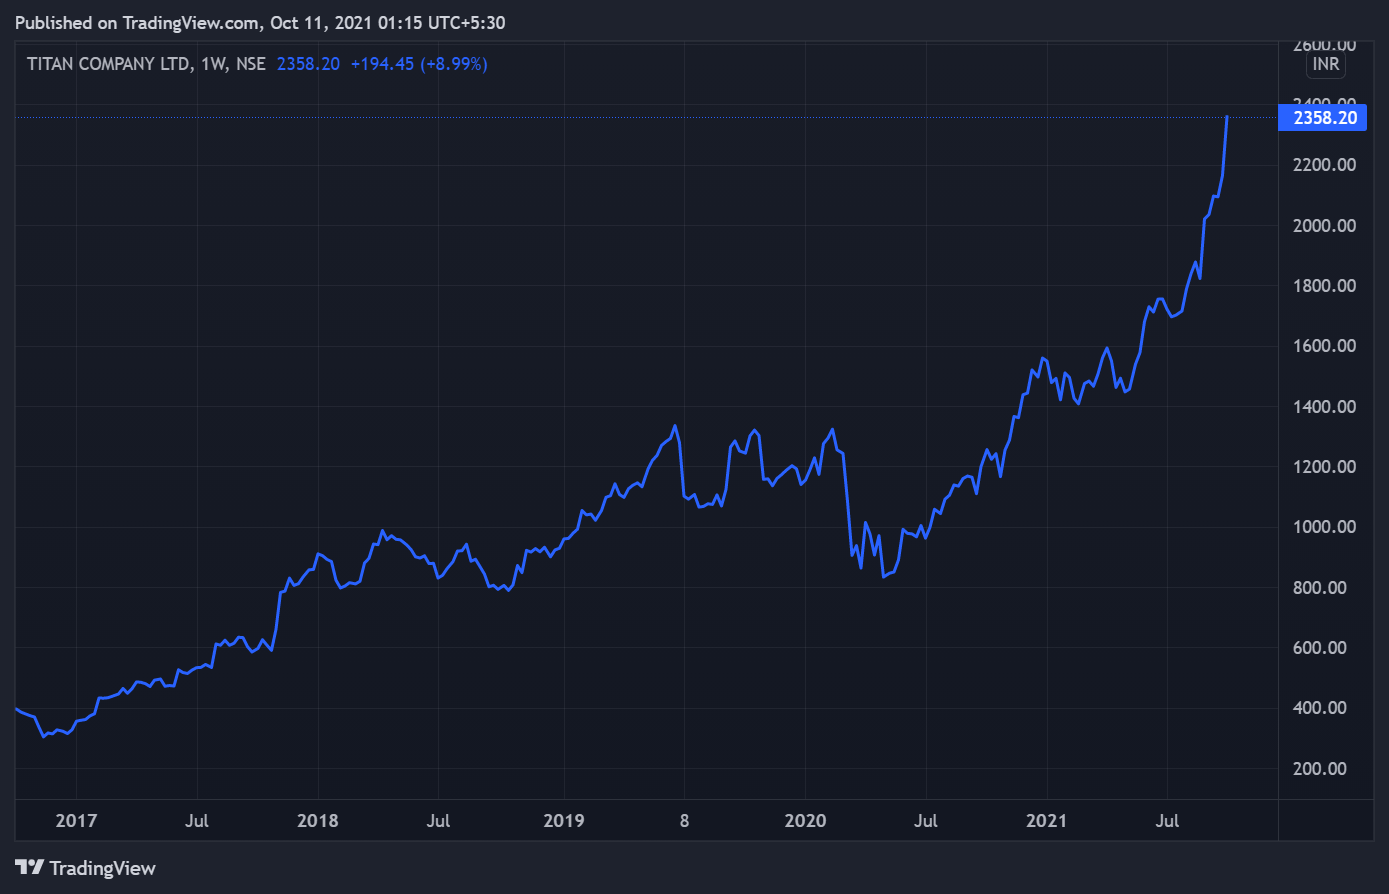Click the 1200.00 price axis label
Viewport: 1389px width, 894px height.
click(x=1324, y=467)
